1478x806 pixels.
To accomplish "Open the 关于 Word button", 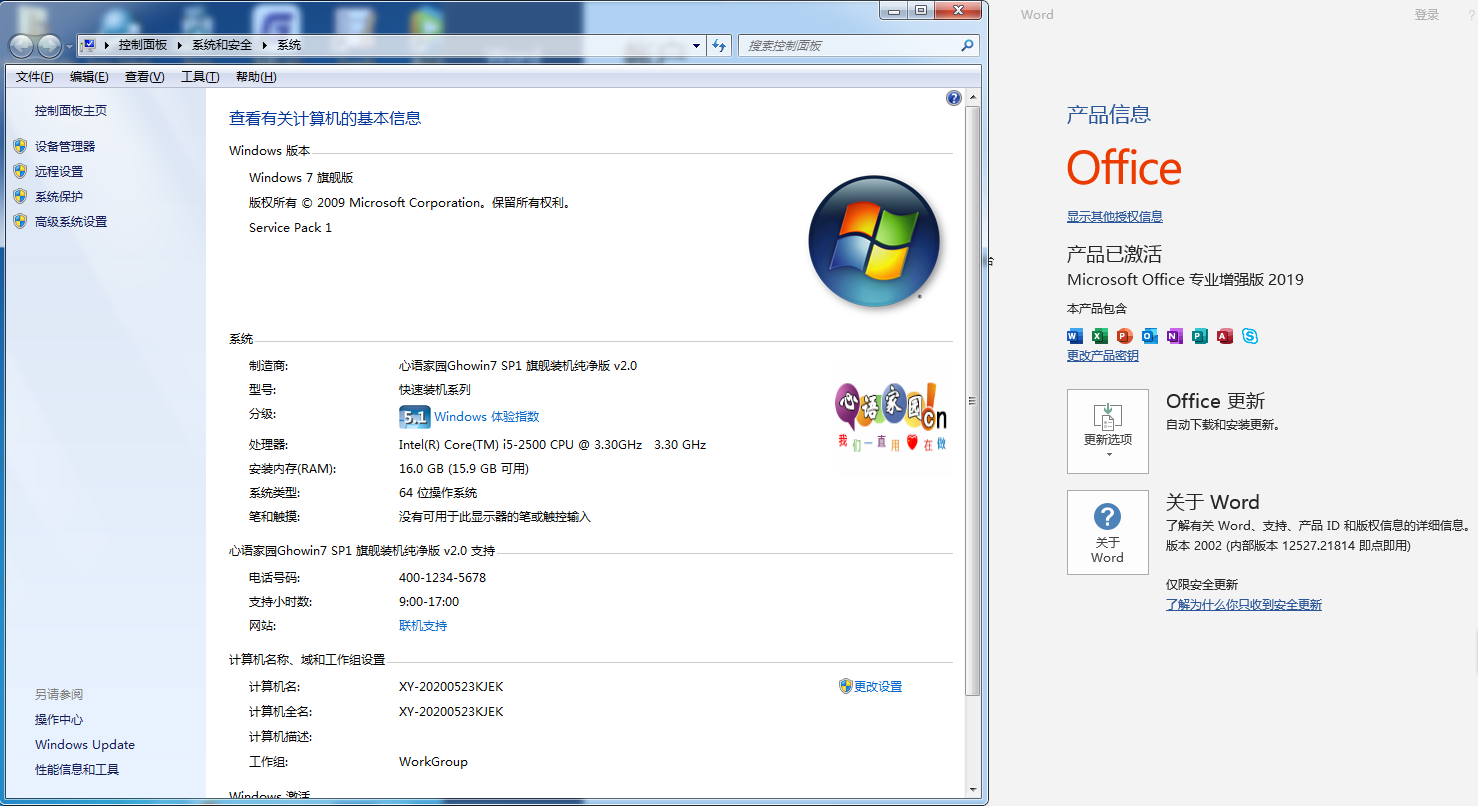I will (x=1107, y=532).
